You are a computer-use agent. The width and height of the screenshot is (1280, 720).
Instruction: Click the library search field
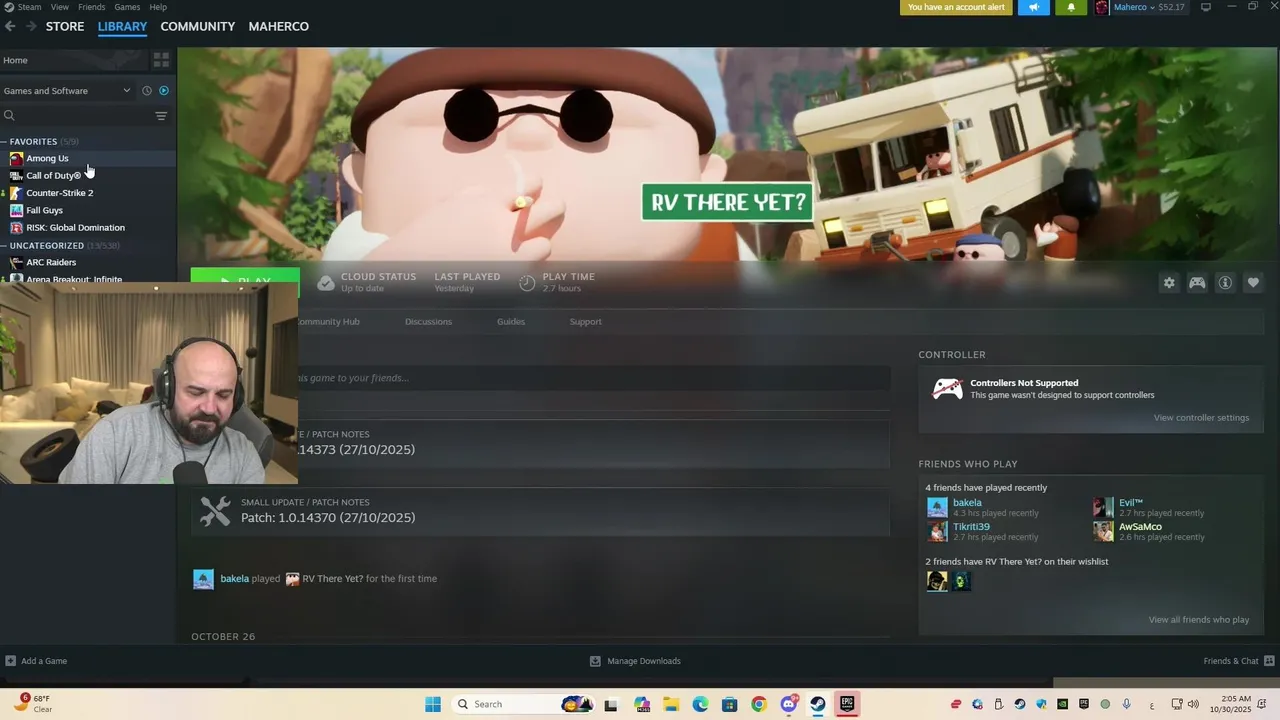76,116
